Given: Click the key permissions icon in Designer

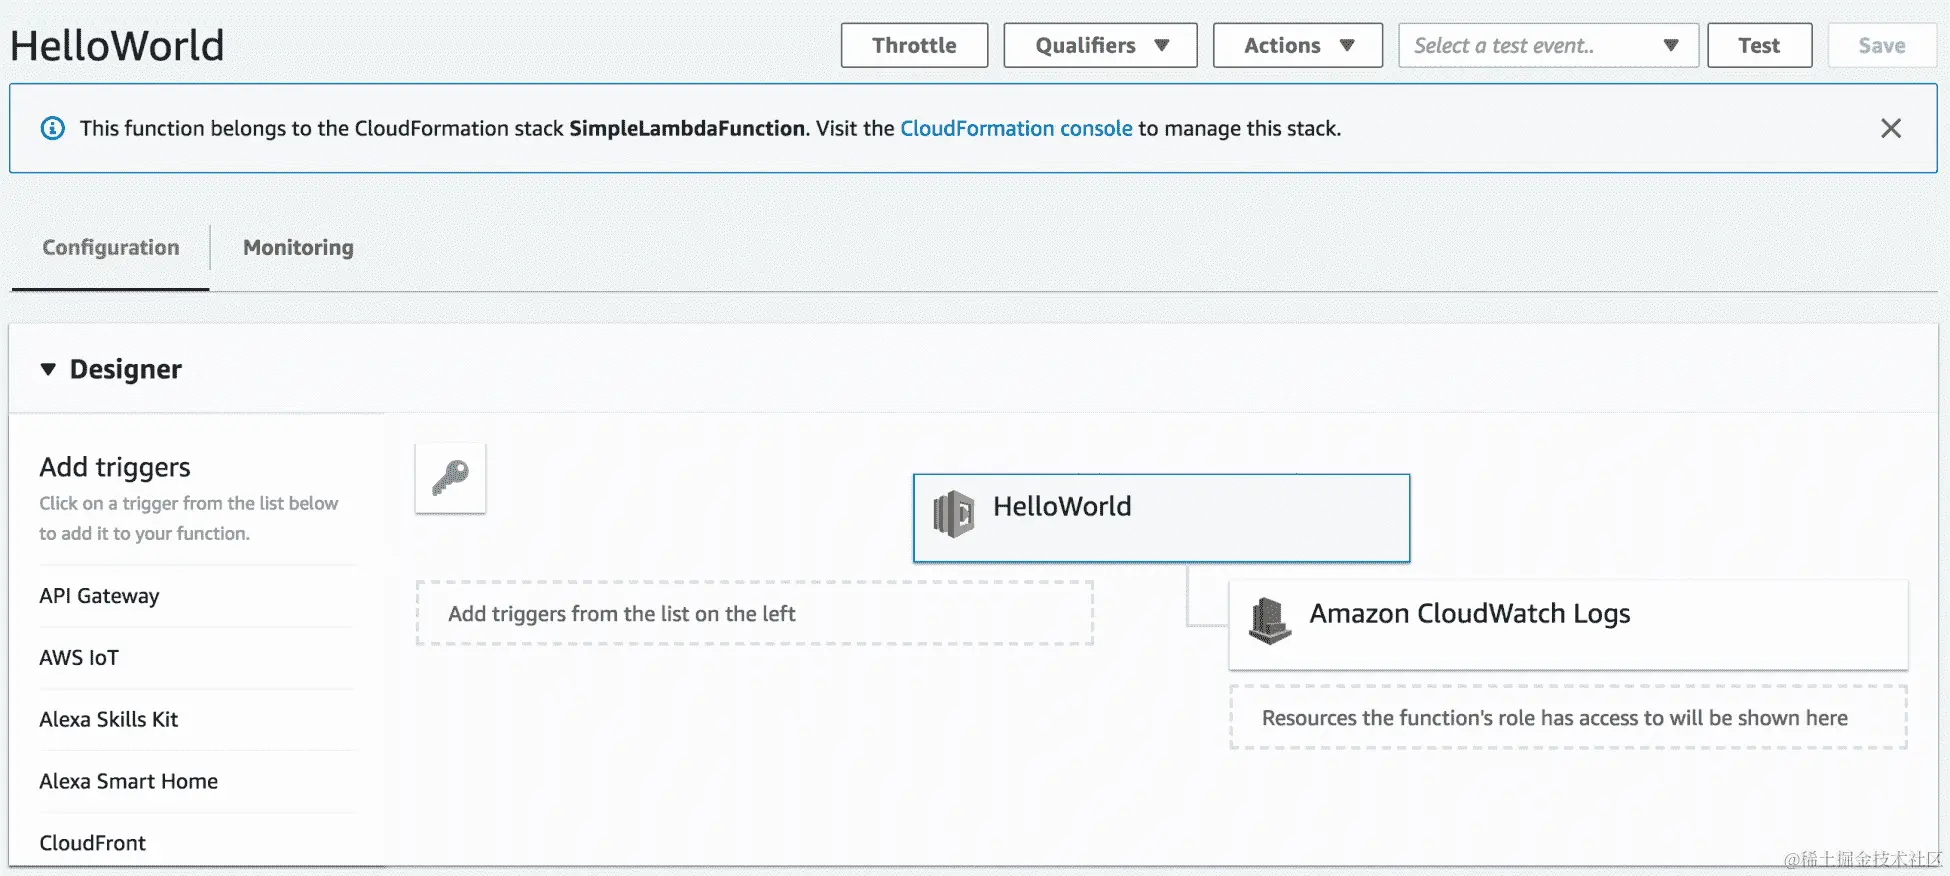Looking at the screenshot, I should [450, 478].
